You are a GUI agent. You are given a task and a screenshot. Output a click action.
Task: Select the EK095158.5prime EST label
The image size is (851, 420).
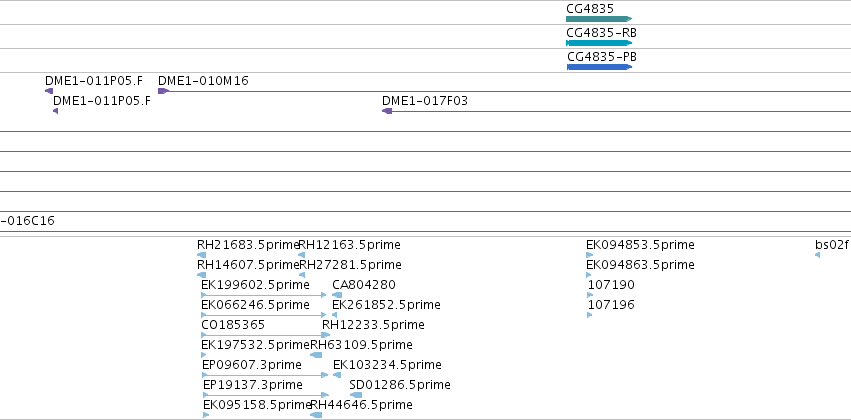pos(257,405)
